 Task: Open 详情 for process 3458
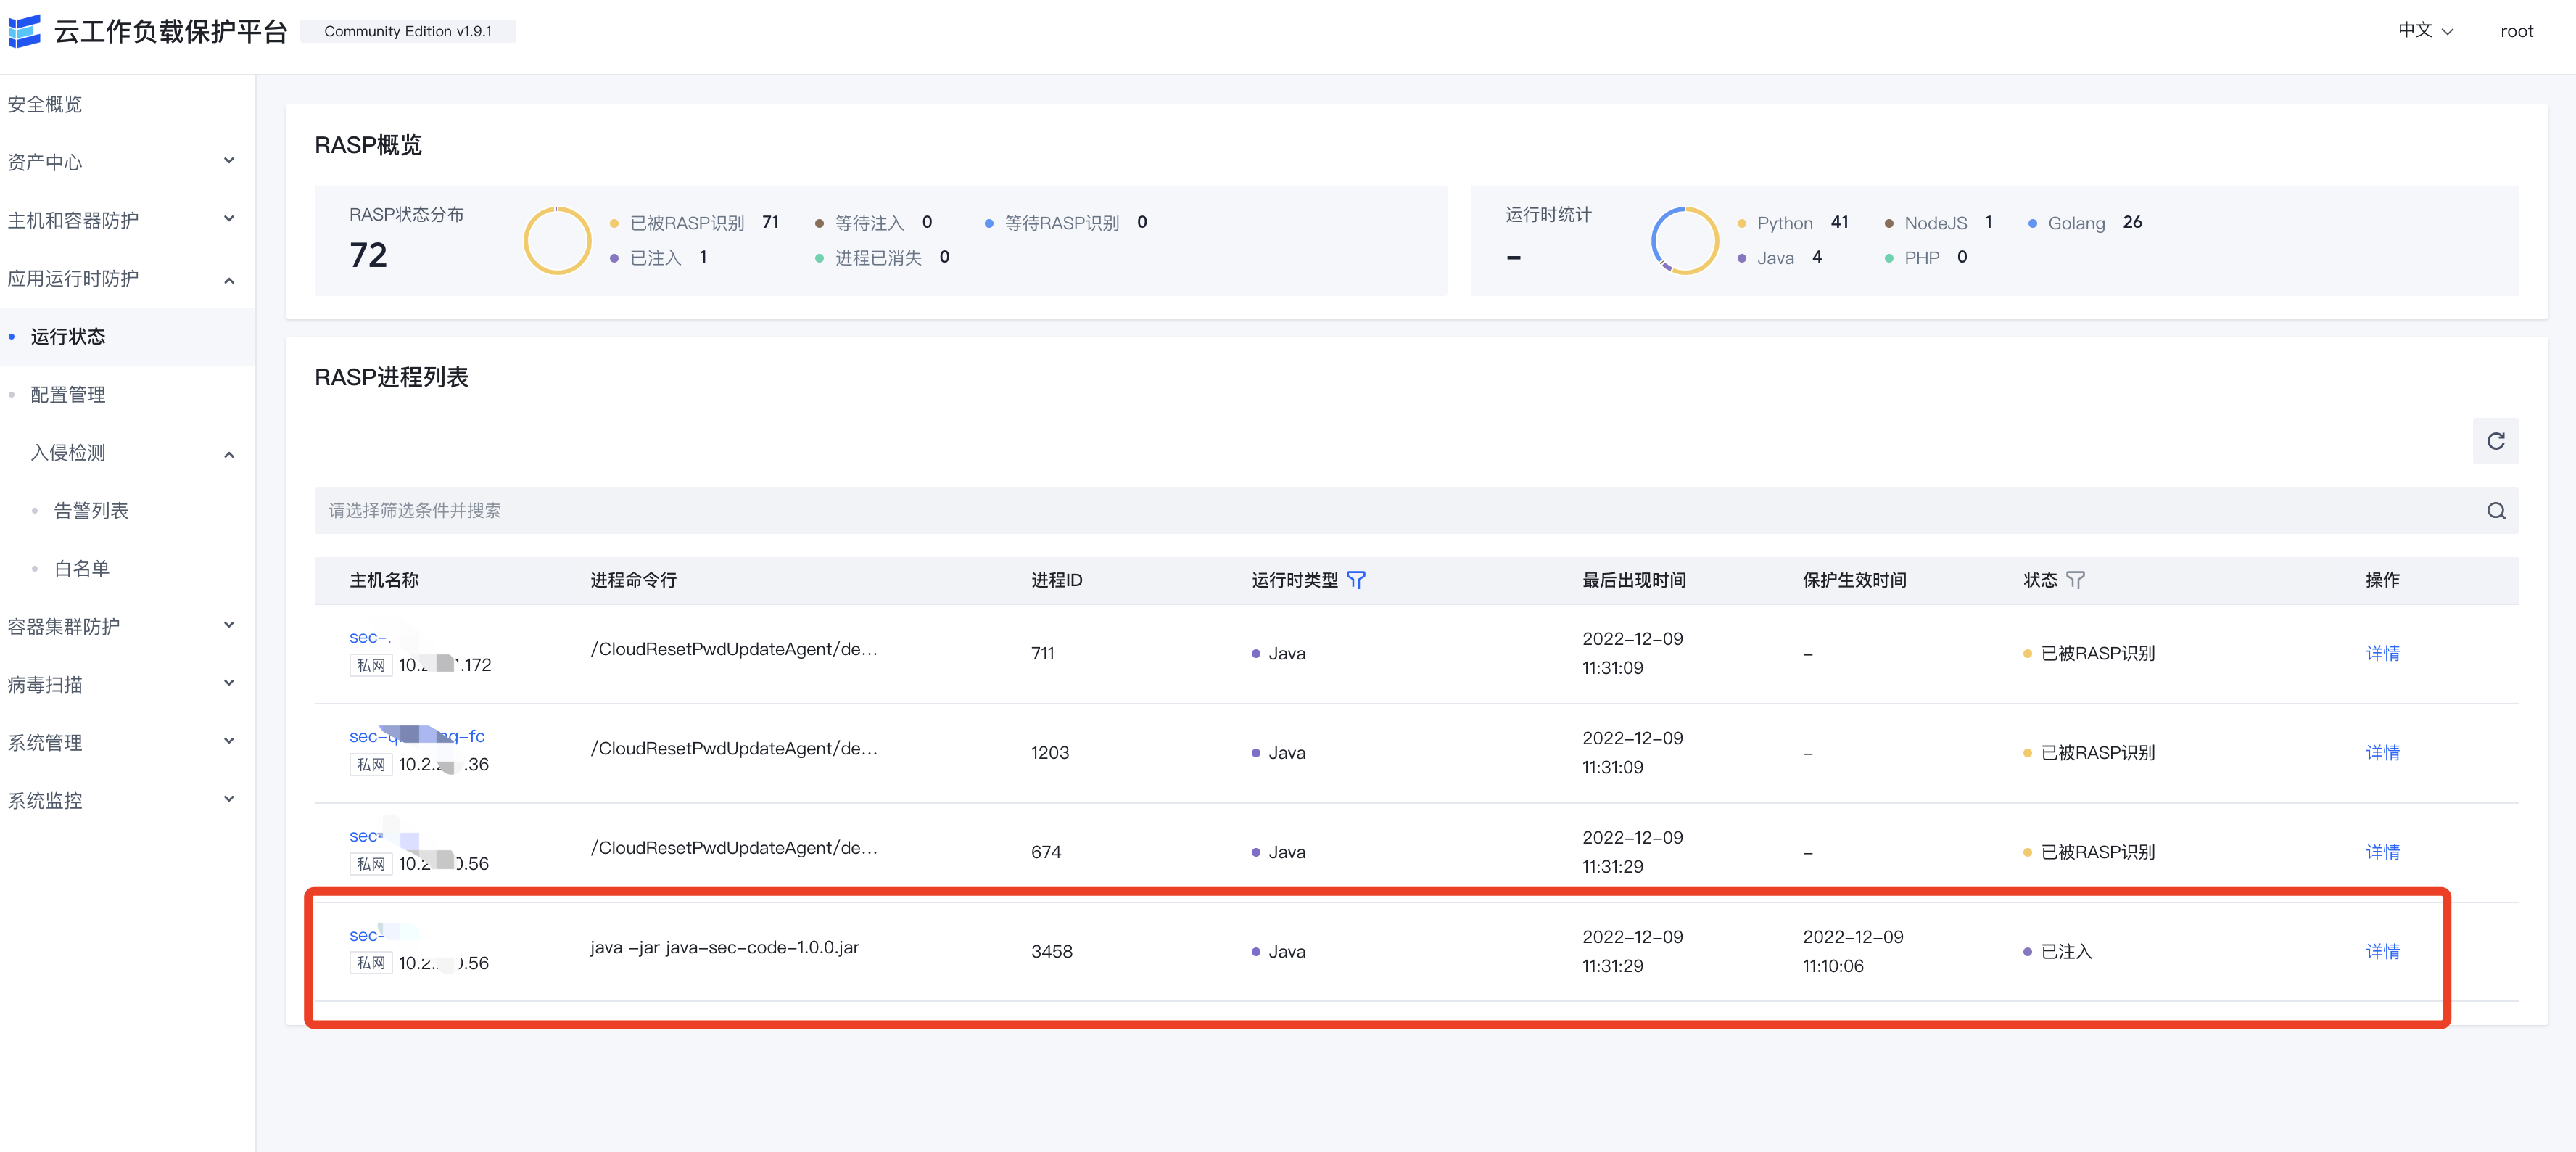[x=2383, y=951]
